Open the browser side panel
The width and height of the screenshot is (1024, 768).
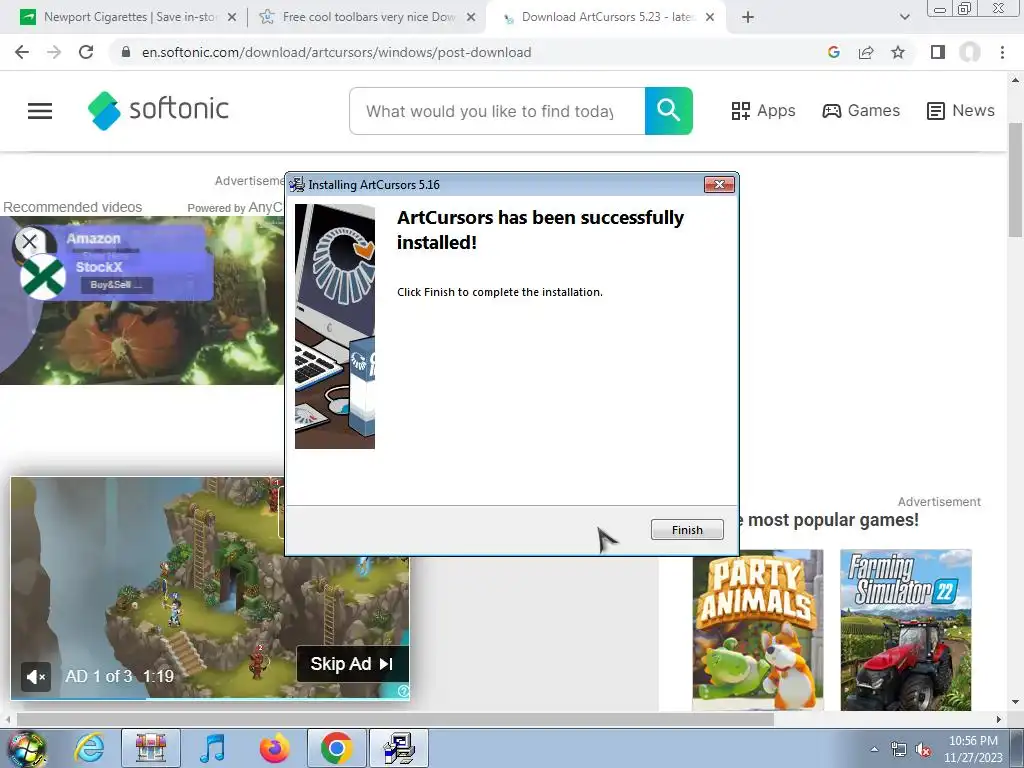[938, 52]
